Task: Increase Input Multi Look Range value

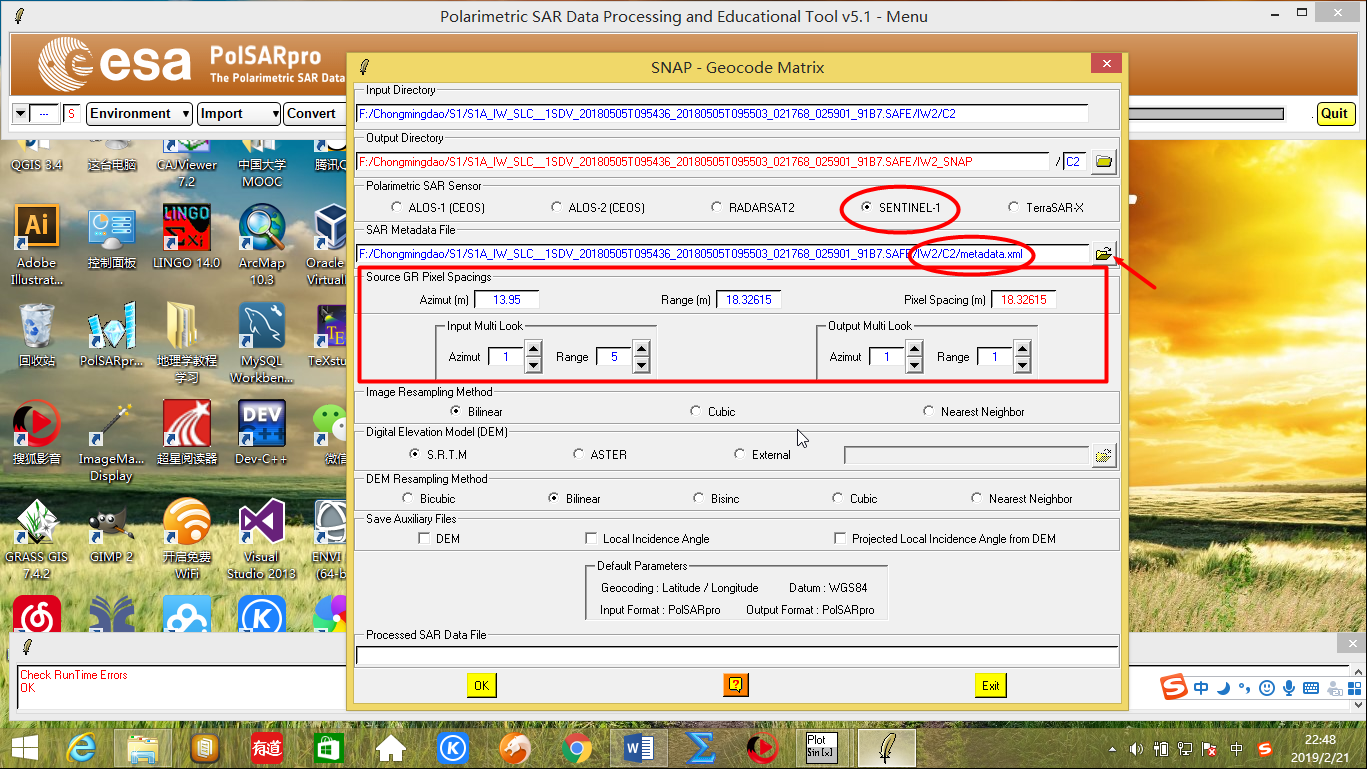Action: click(x=641, y=349)
